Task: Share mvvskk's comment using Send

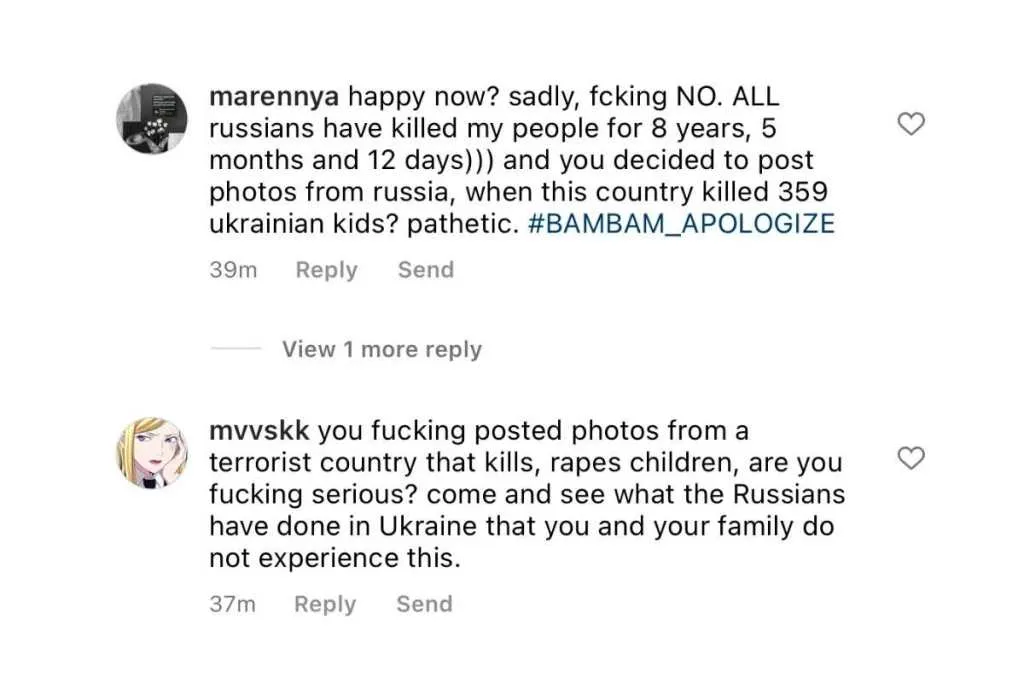Action: (423, 603)
